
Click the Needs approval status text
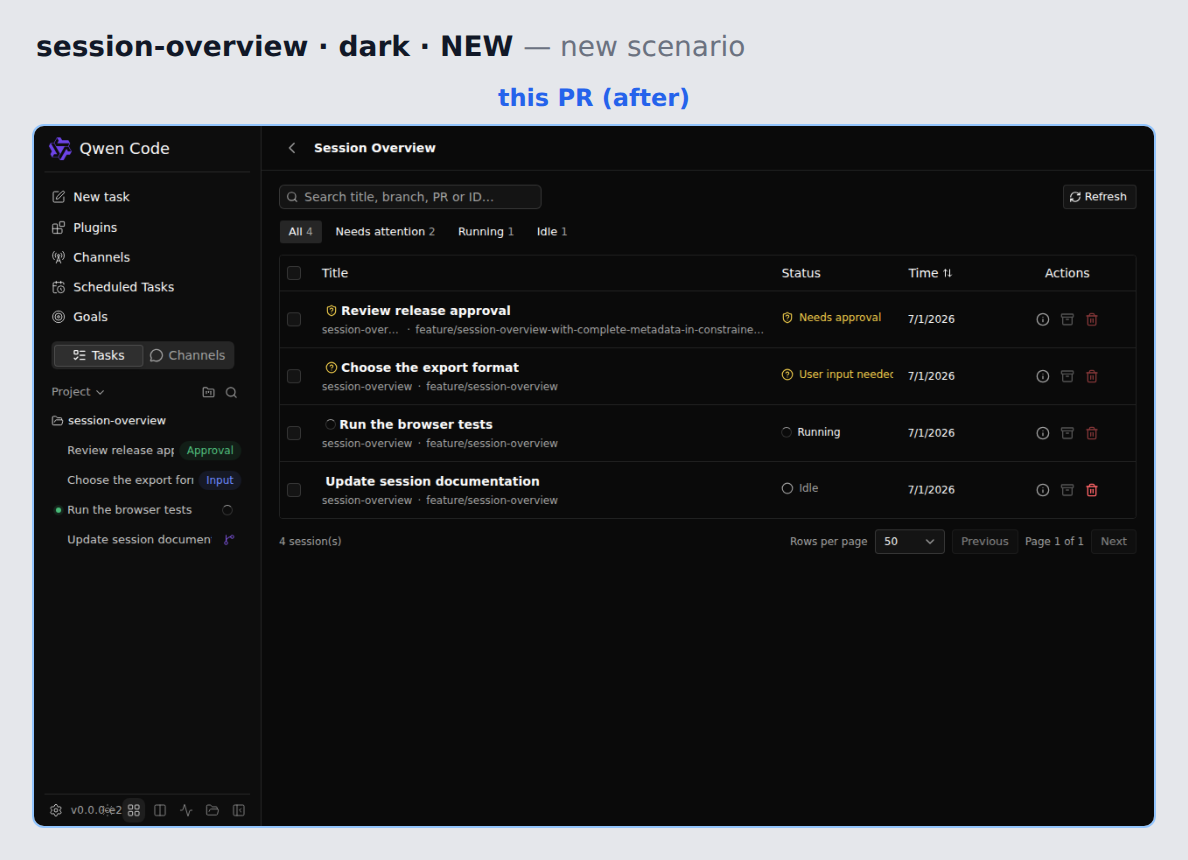839,317
